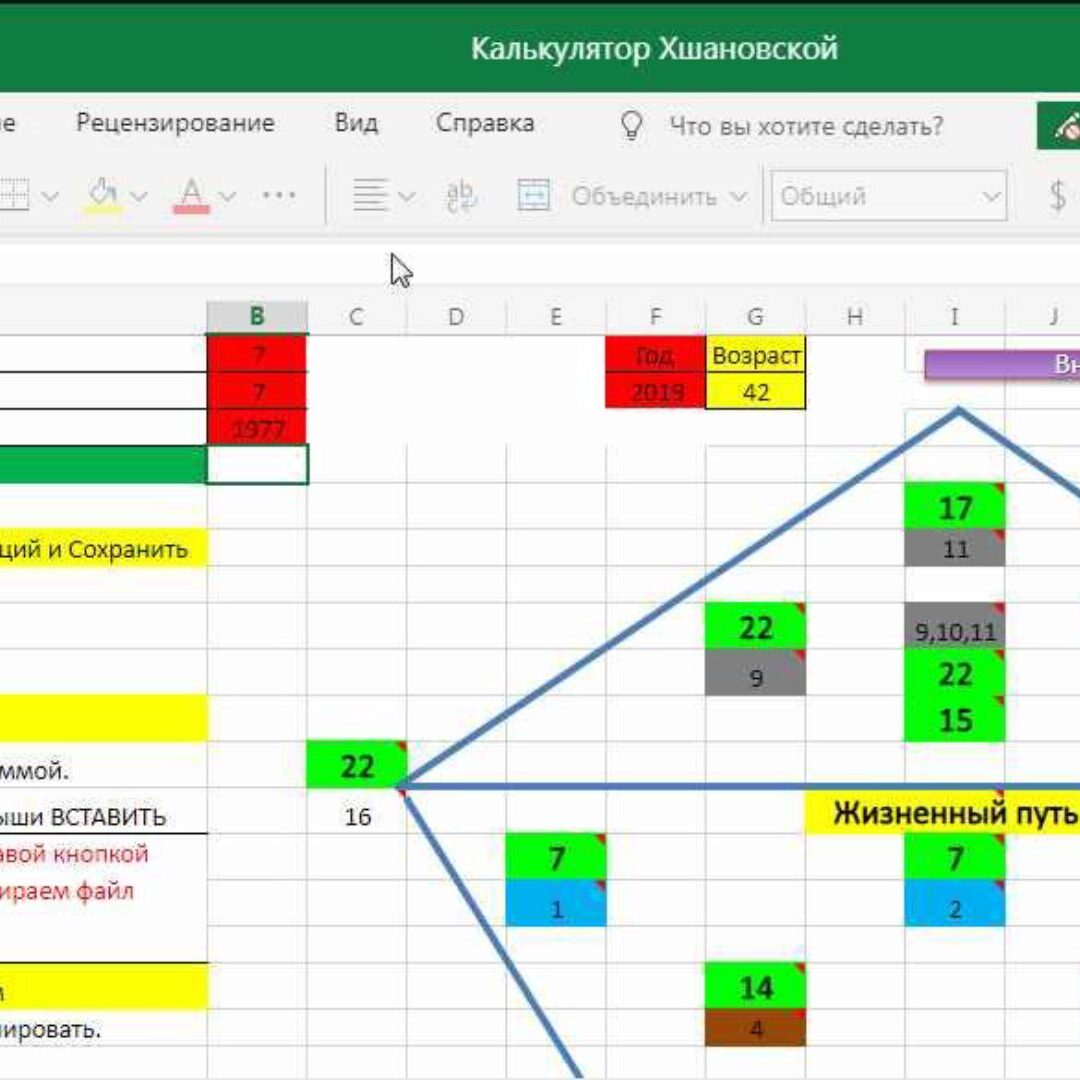This screenshot has height=1080, width=1080.
Task: Expand the font color dropdown arrow
Action: (x=228, y=196)
